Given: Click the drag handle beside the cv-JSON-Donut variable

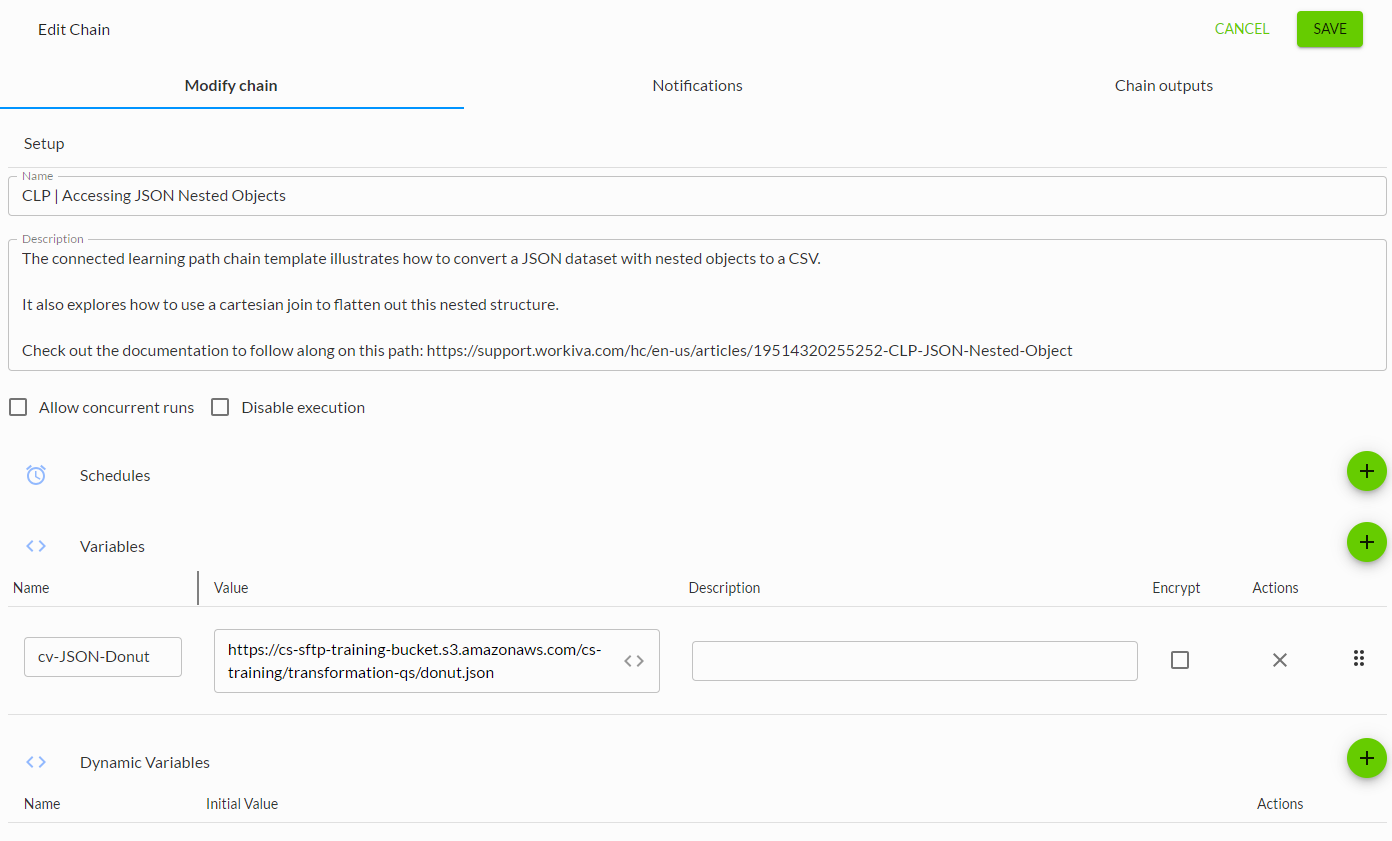Looking at the screenshot, I should [1359, 658].
